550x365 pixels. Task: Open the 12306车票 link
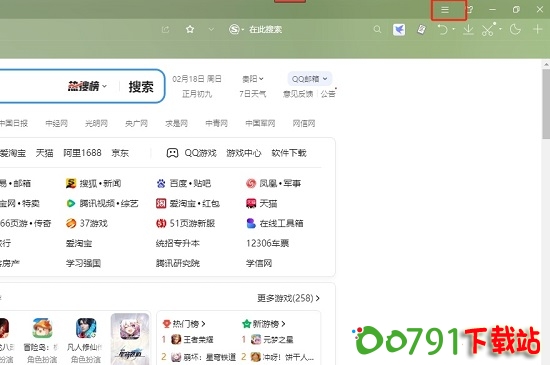(267, 243)
